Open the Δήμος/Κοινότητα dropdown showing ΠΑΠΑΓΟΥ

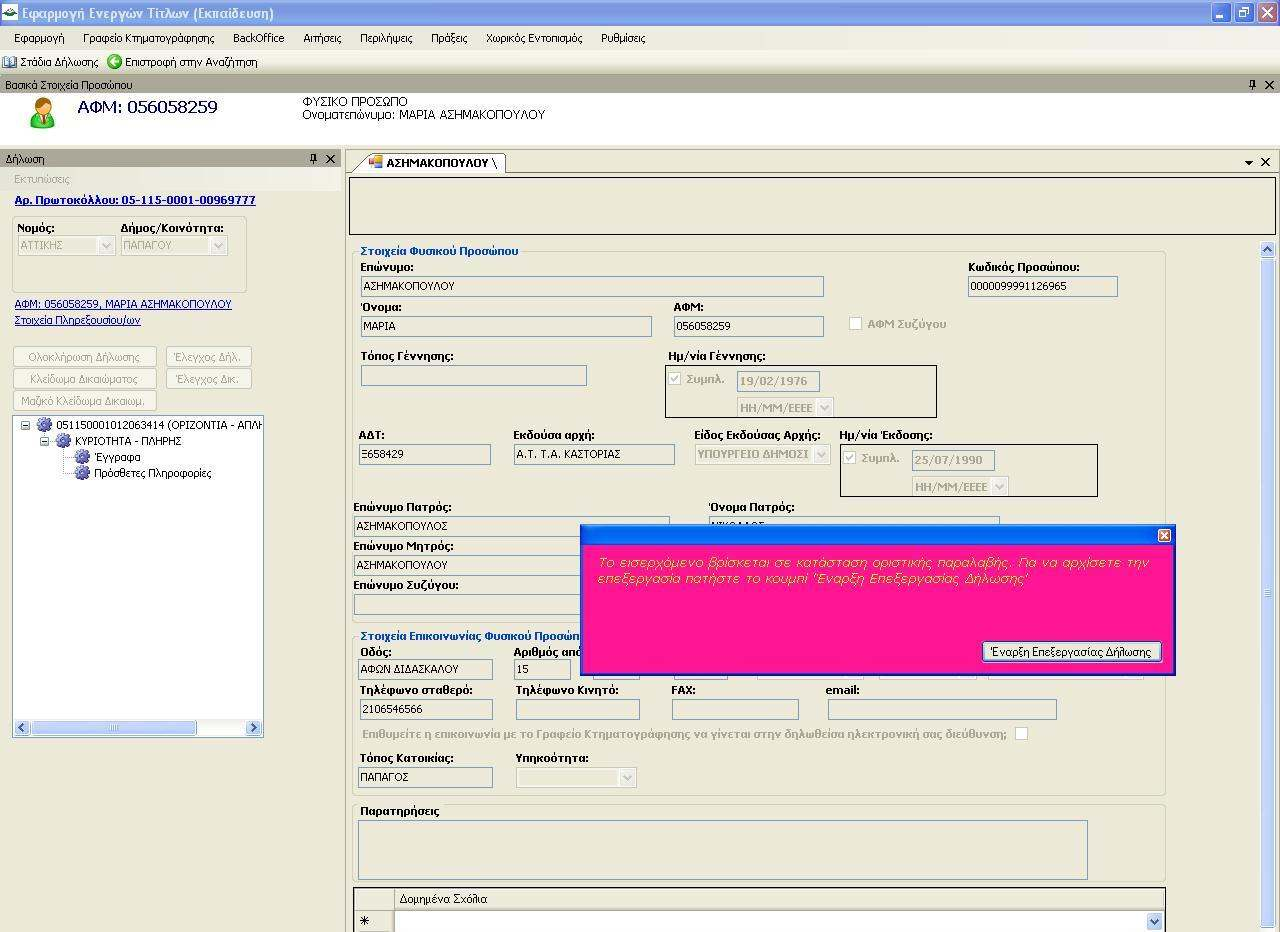(218, 245)
